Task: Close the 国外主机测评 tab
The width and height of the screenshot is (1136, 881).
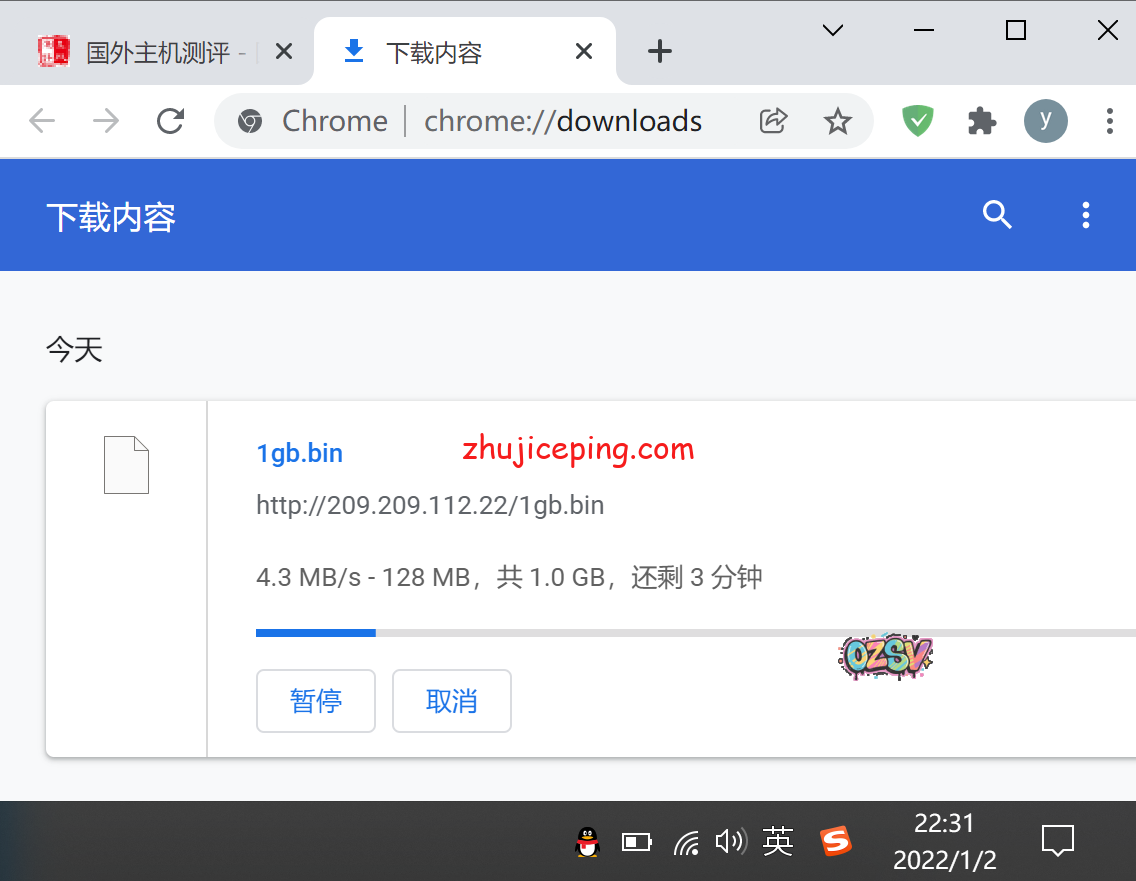Action: 284,52
